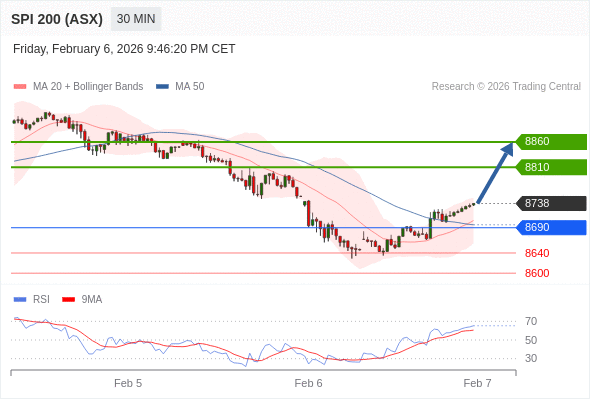The height and width of the screenshot is (400, 590).
Task: Click the RSI blue legend swatch
Action: pyautogui.click(x=20, y=300)
